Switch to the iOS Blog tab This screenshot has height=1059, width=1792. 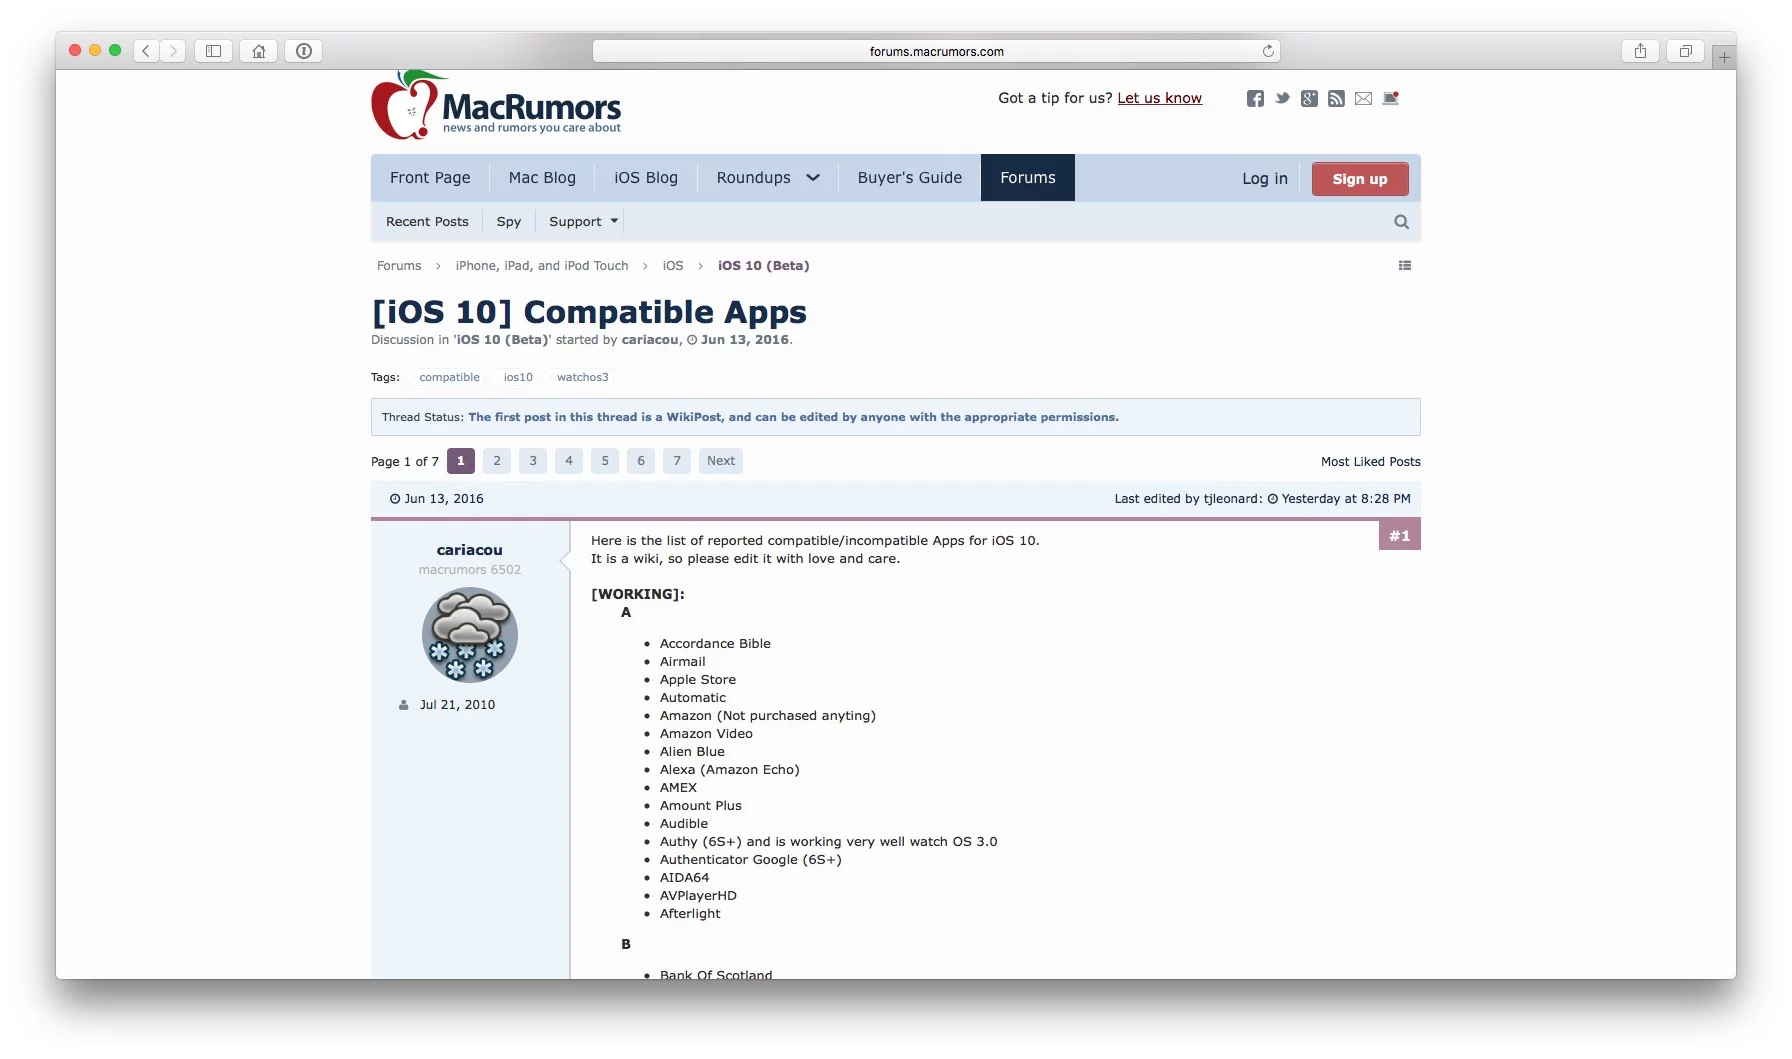(645, 178)
